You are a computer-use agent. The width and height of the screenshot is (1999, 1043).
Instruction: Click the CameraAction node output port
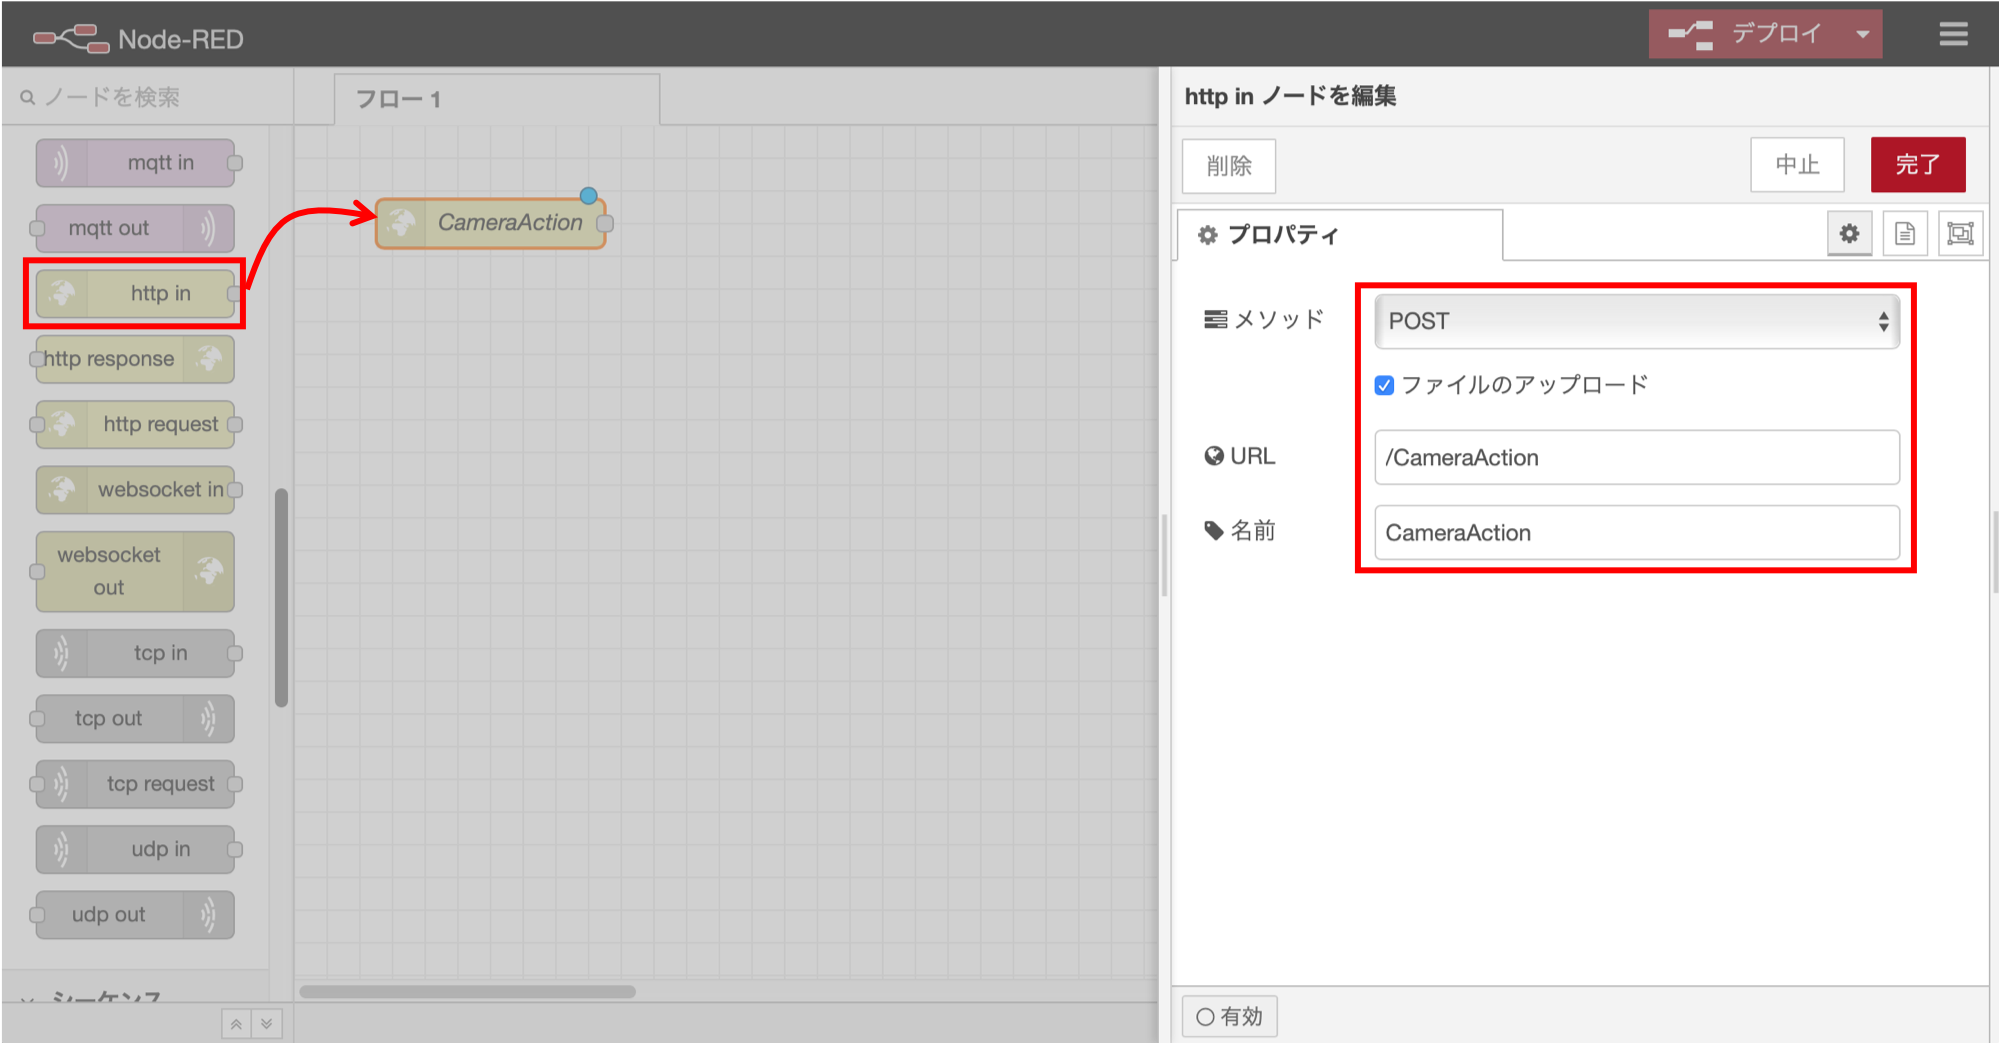click(605, 223)
